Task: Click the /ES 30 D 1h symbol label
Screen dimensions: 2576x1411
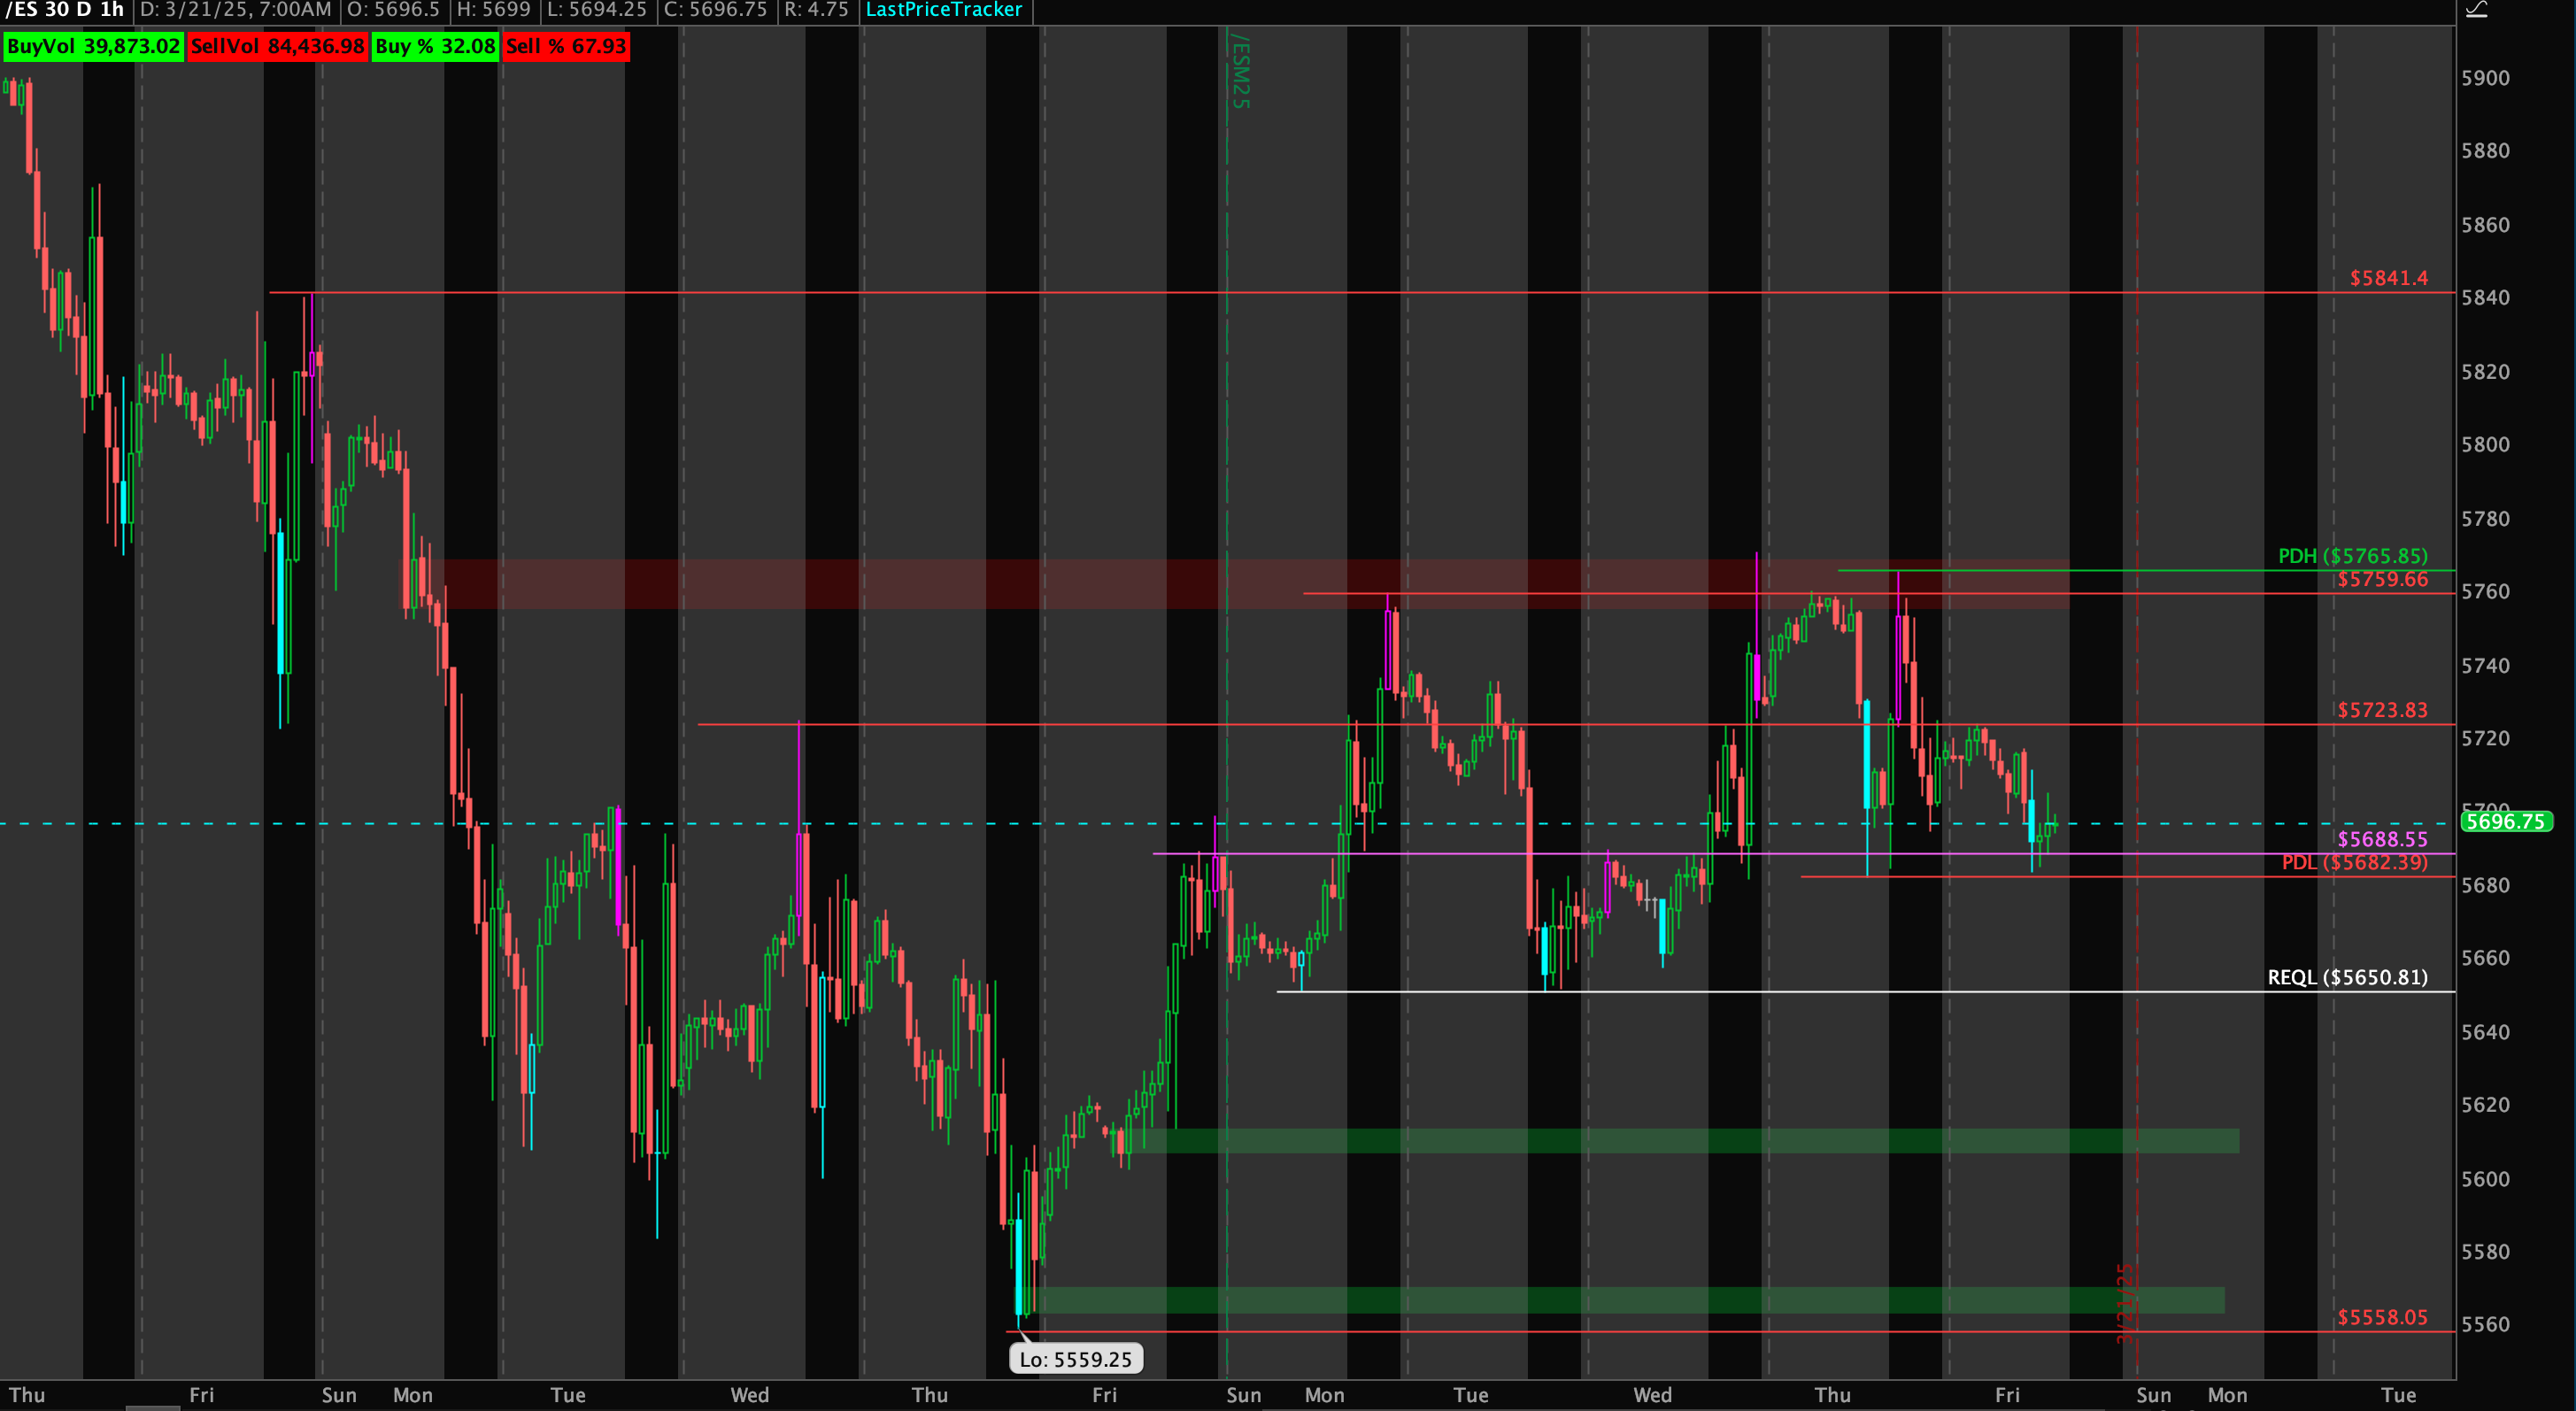Action: coord(65,10)
